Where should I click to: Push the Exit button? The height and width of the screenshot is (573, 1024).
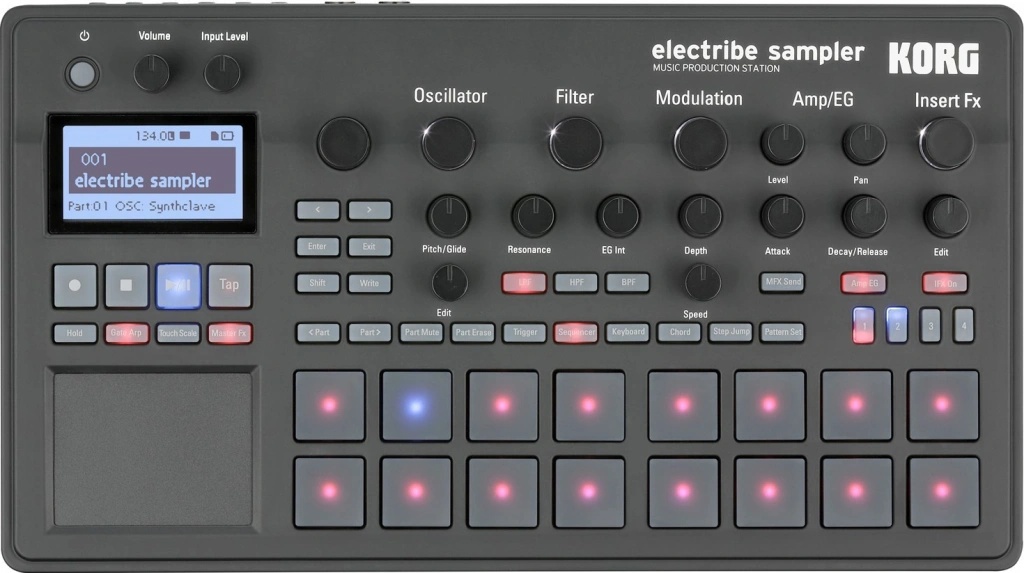coord(370,247)
